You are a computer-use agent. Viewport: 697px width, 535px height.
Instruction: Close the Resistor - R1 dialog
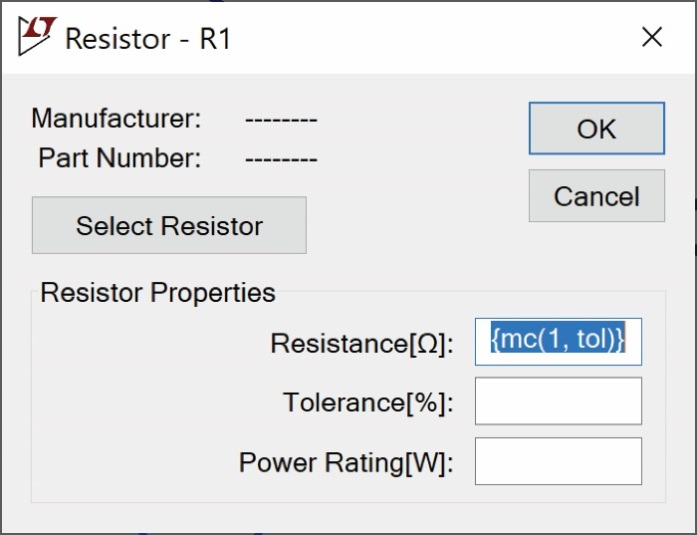(x=652, y=38)
